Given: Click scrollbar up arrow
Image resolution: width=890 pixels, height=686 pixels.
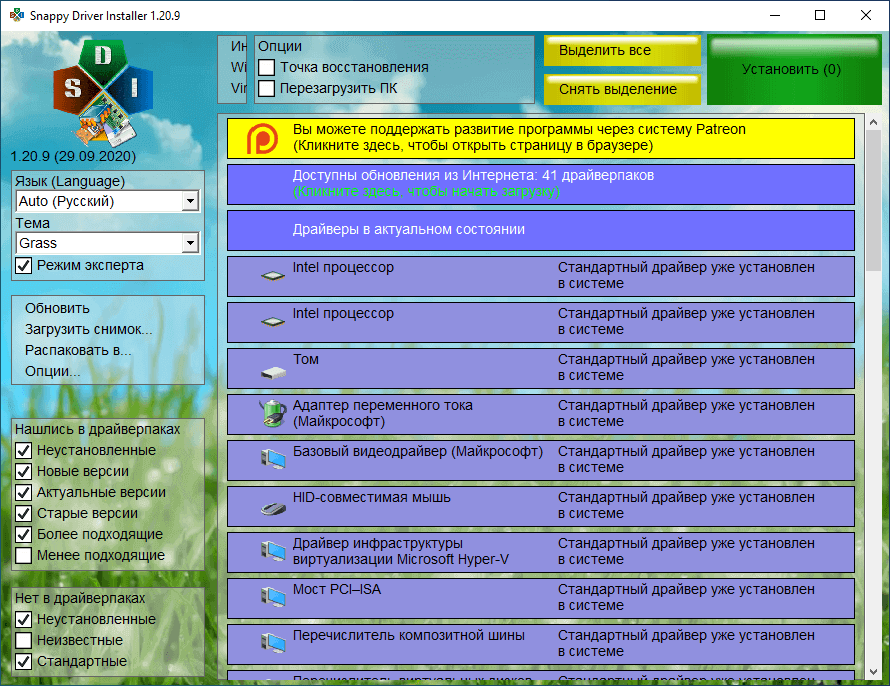Looking at the screenshot, I should (874, 122).
